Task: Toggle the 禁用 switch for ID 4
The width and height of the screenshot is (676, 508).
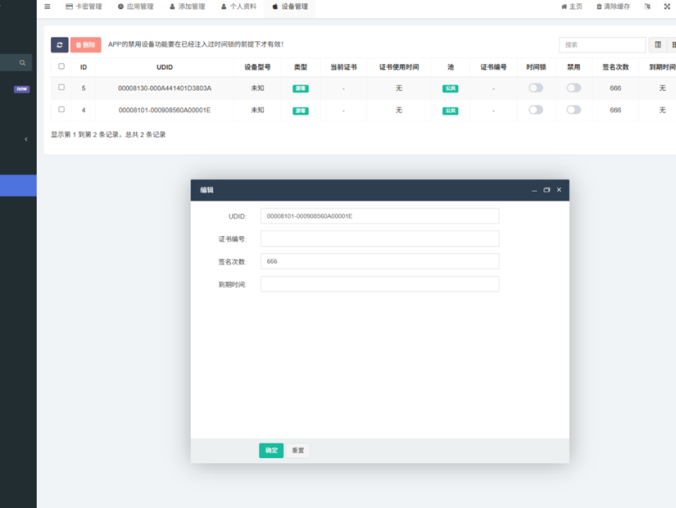Action: point(573,110)
